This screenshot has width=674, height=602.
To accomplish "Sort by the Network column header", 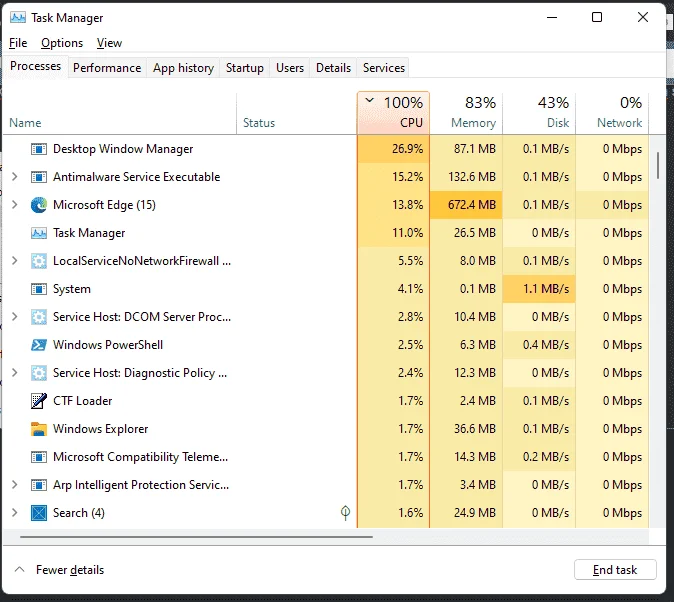I will point(612,114).
